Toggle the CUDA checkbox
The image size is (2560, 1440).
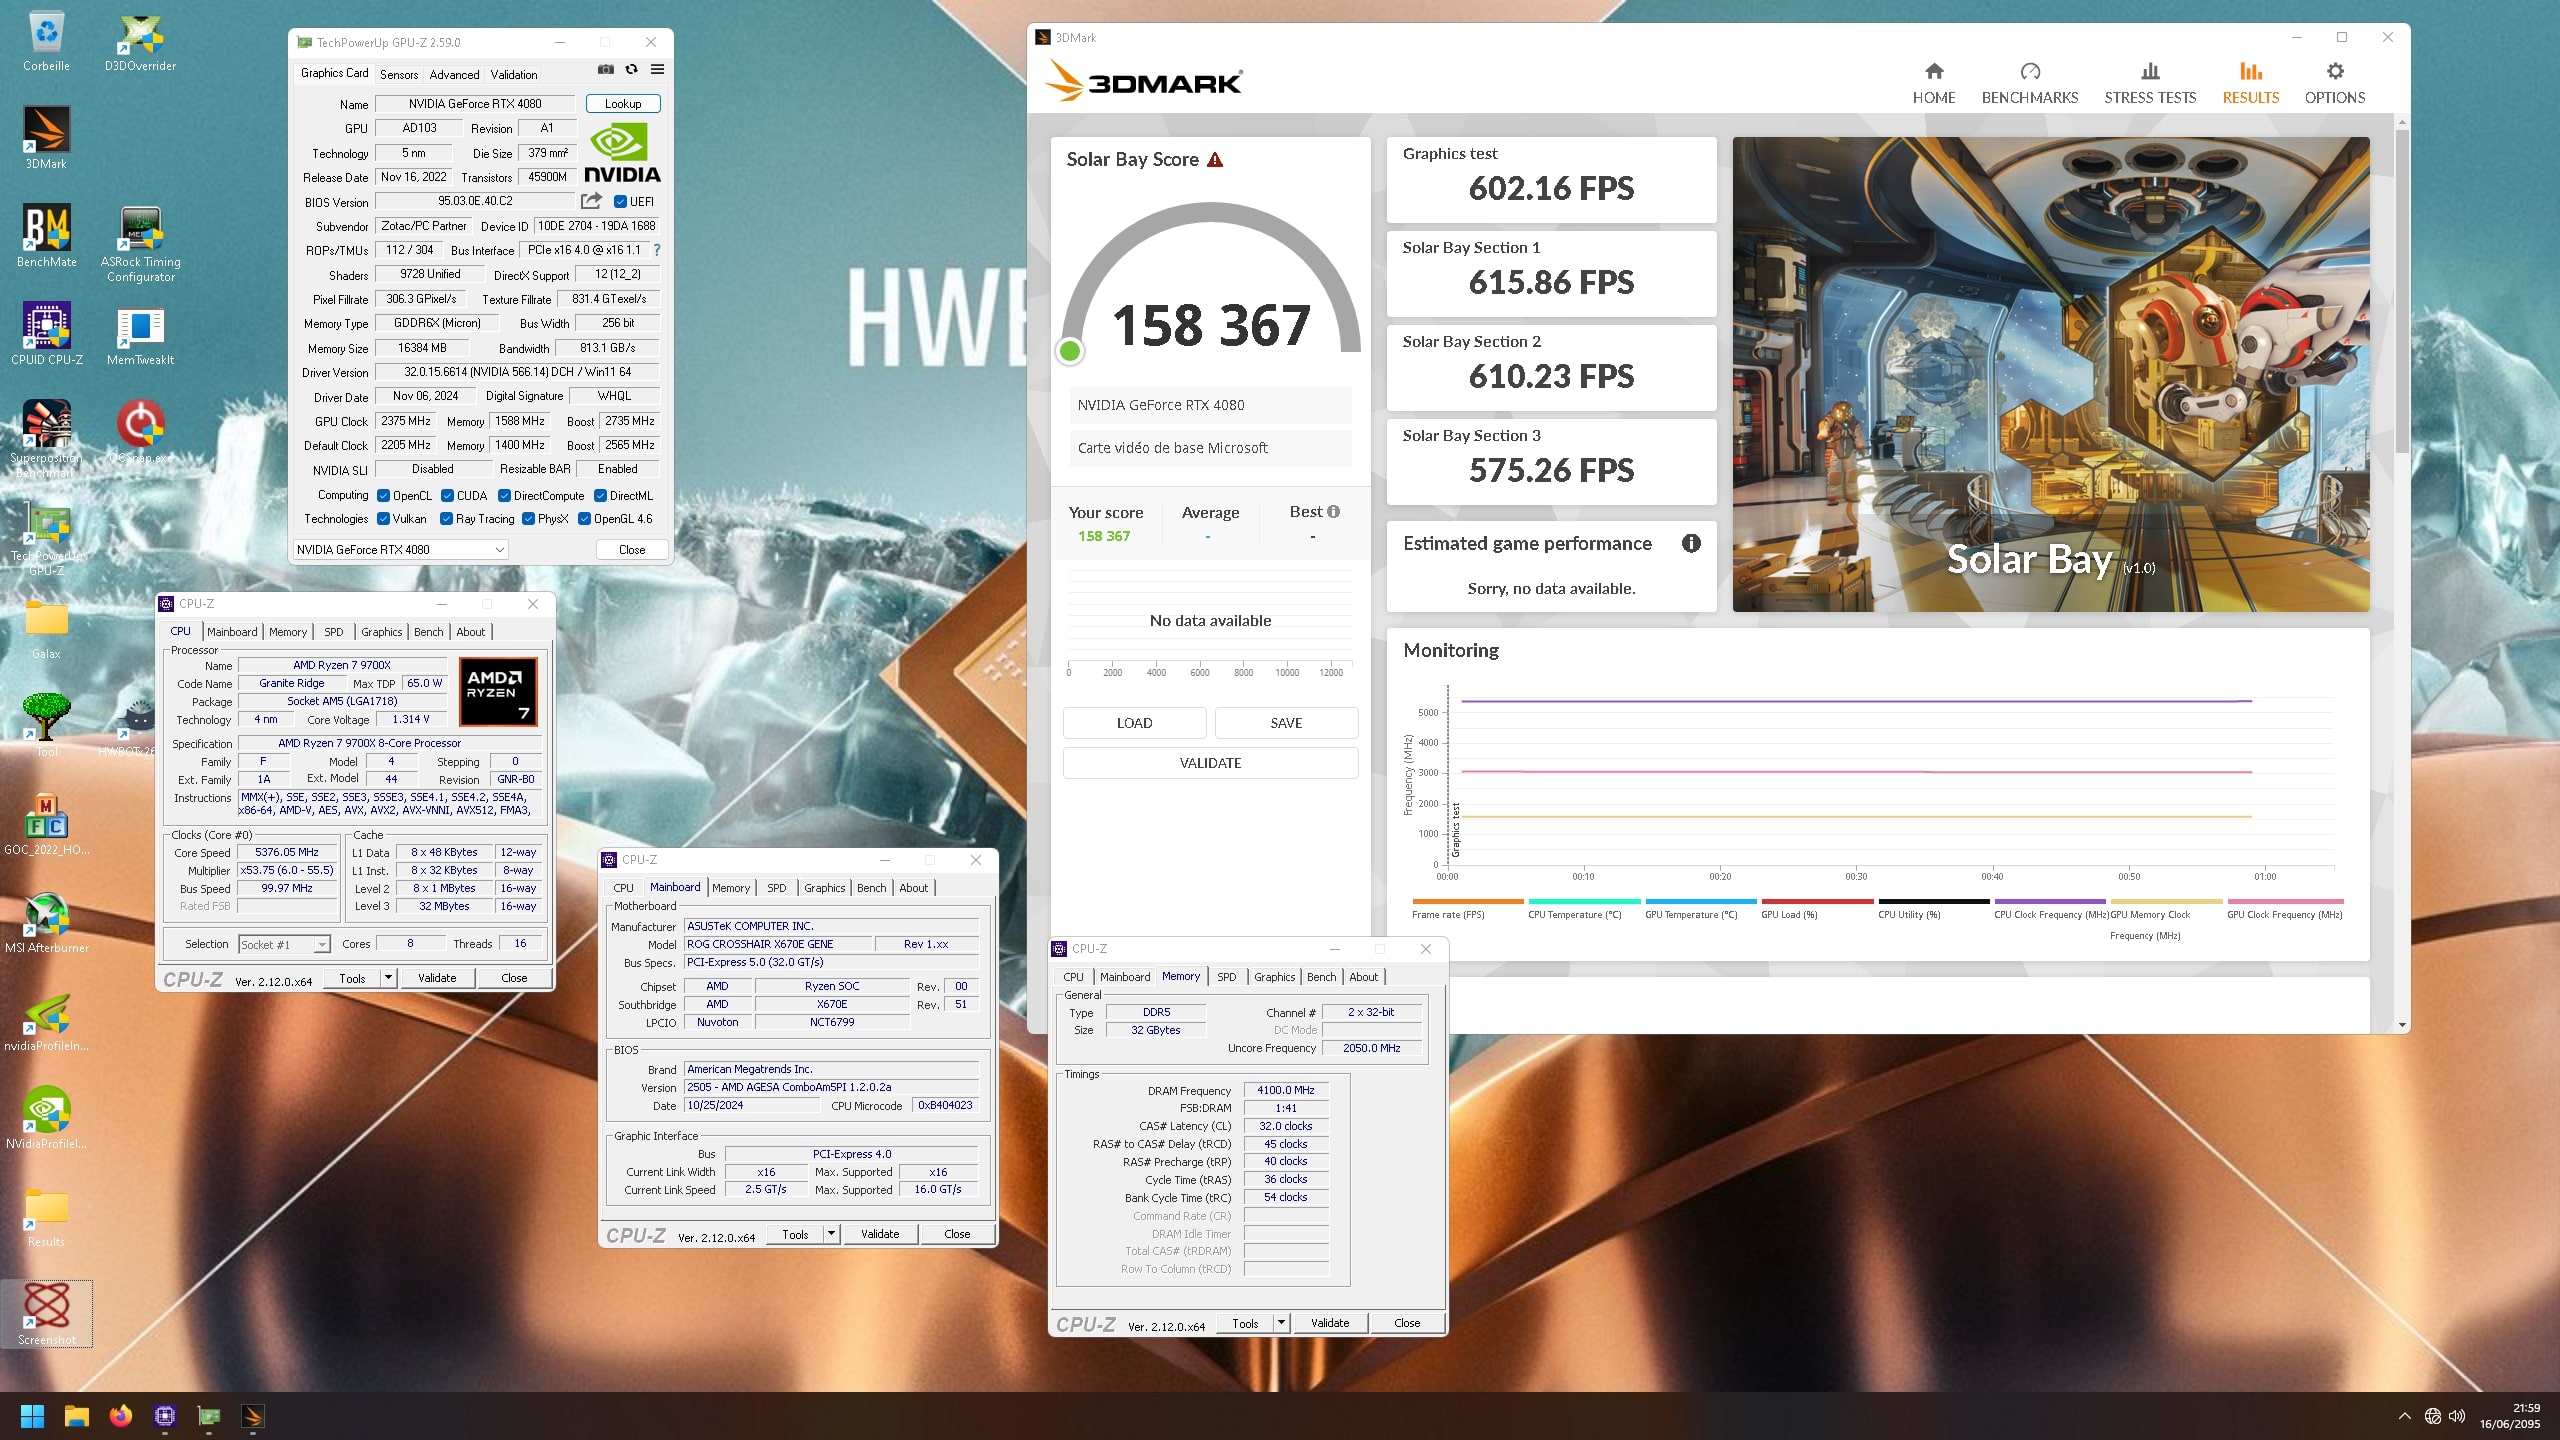448,495
